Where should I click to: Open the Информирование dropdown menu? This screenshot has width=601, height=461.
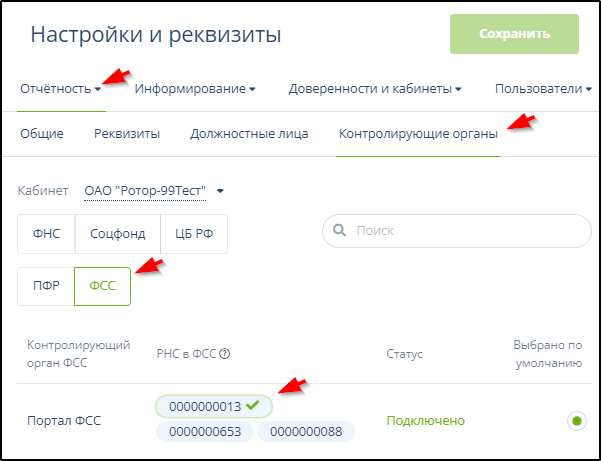(x=195, y=89)
